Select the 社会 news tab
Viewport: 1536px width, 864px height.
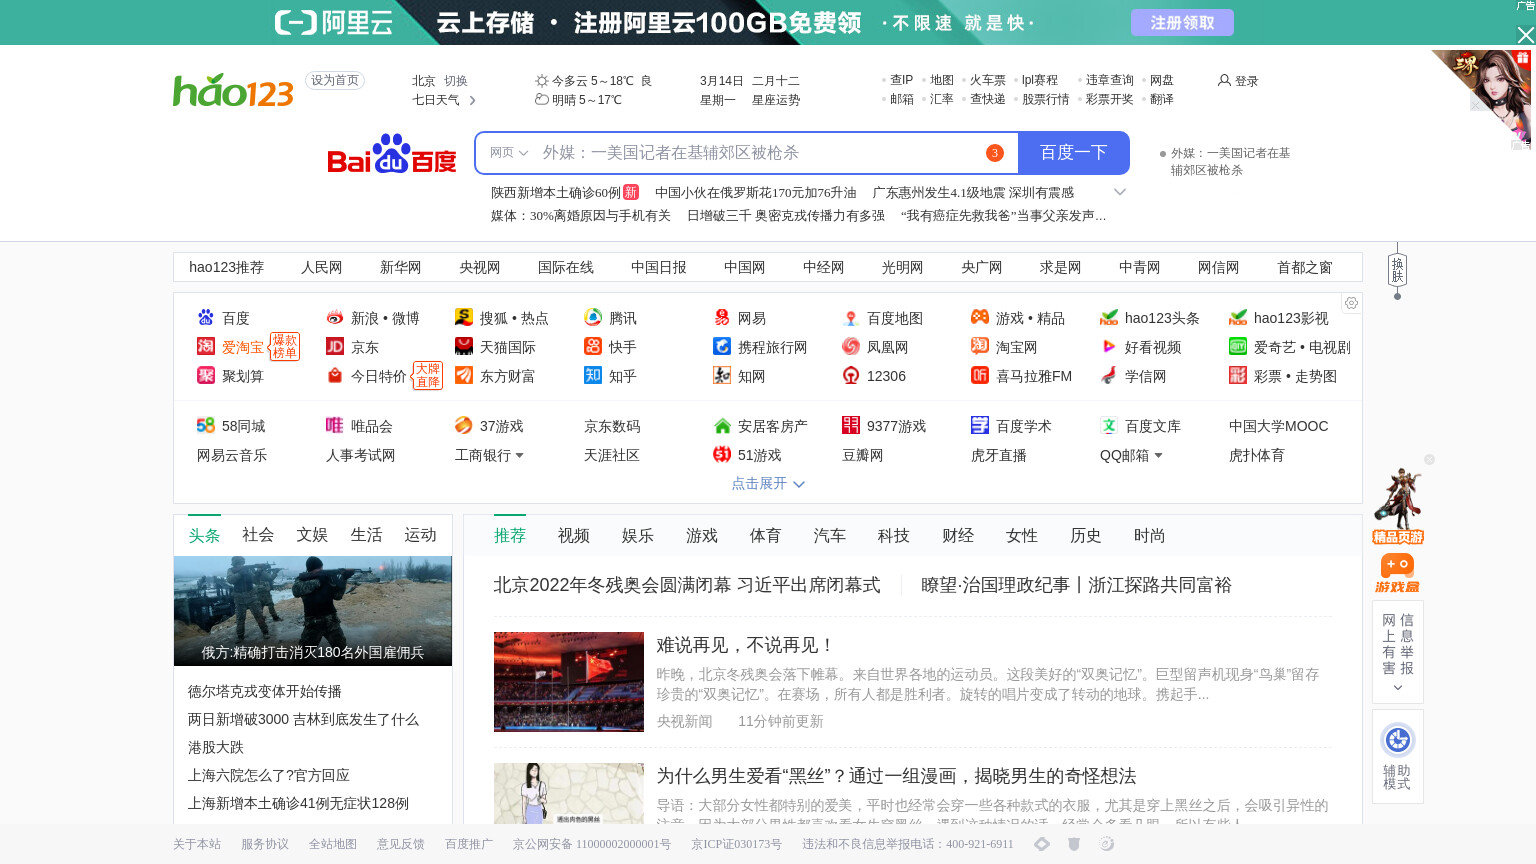tap(258, 535)
